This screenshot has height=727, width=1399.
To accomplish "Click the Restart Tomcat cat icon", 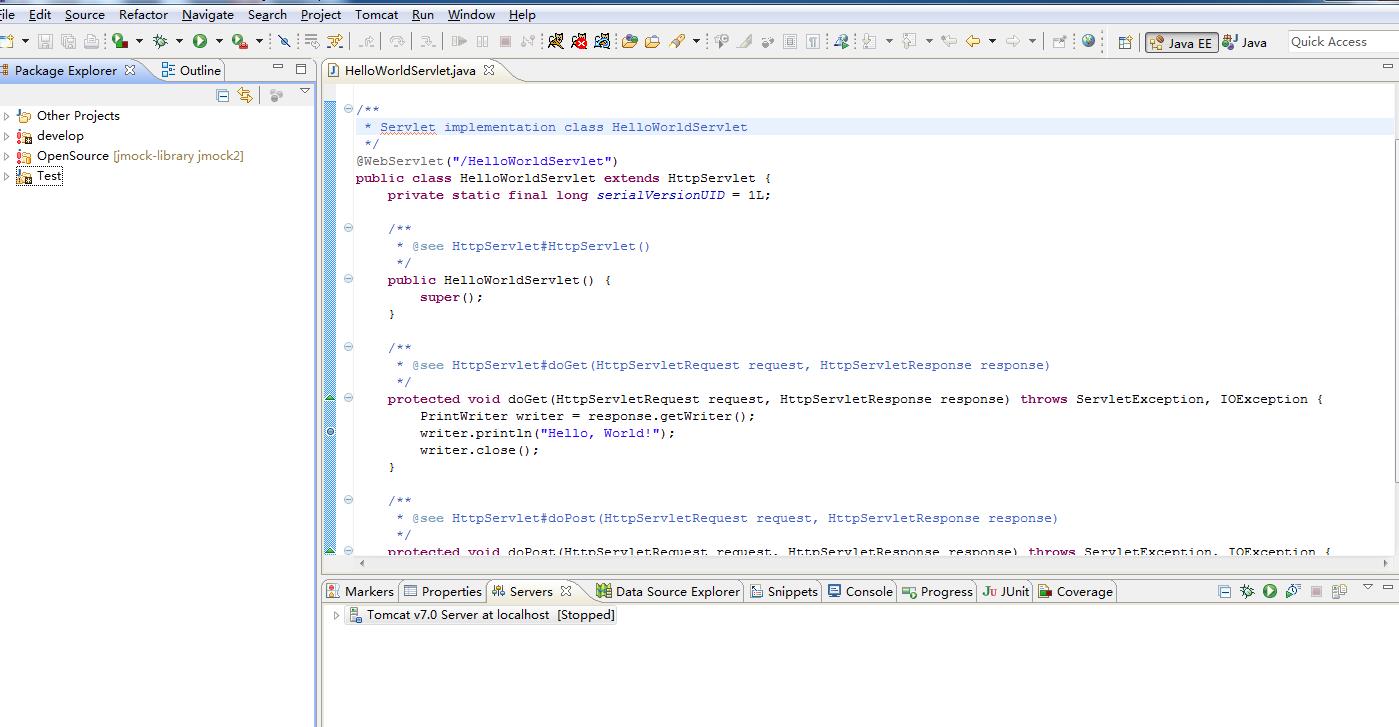I will [603, 41].
